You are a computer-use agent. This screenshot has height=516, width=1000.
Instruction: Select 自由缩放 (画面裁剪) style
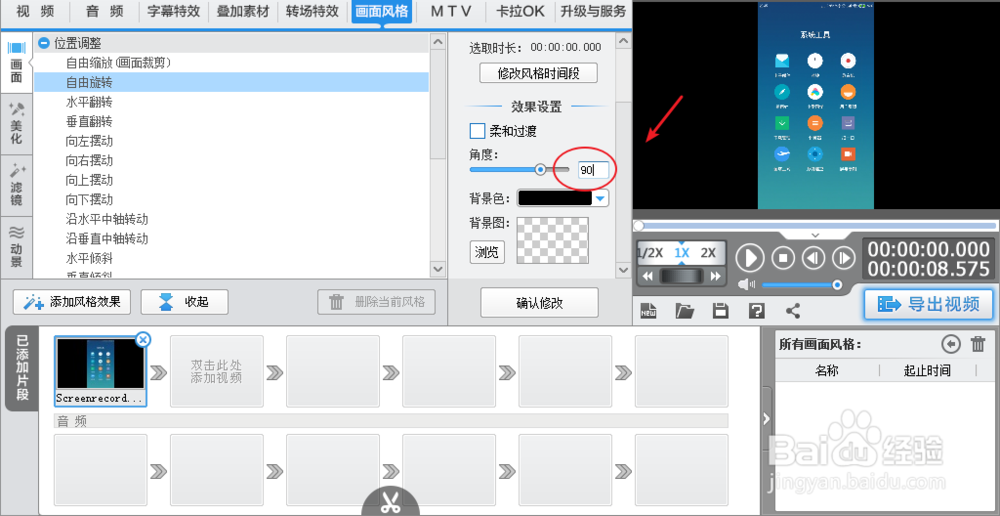(x=231, y=63)
